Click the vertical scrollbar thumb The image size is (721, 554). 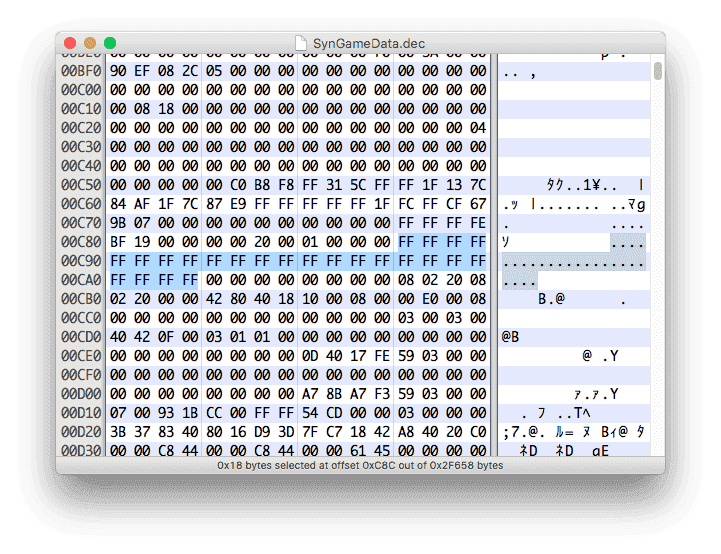(658, 71)
